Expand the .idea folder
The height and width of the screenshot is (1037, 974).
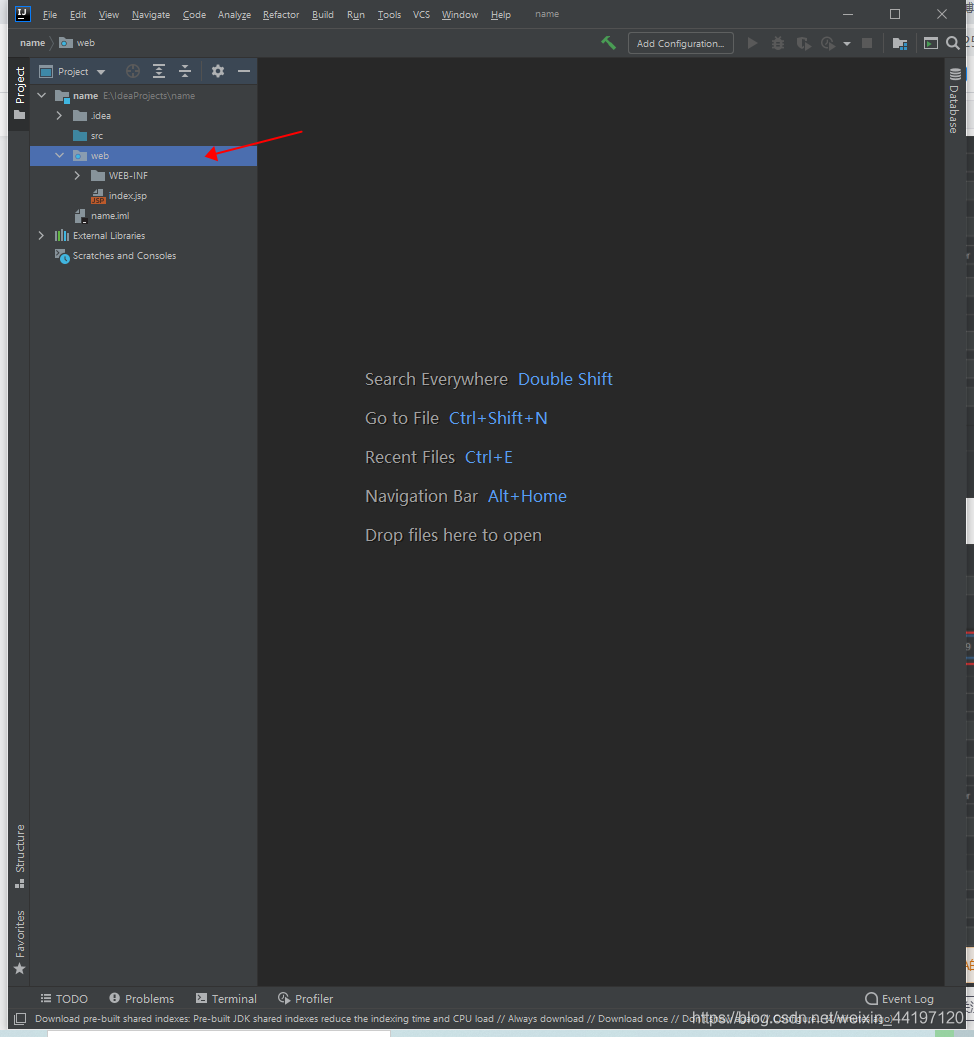59,116
